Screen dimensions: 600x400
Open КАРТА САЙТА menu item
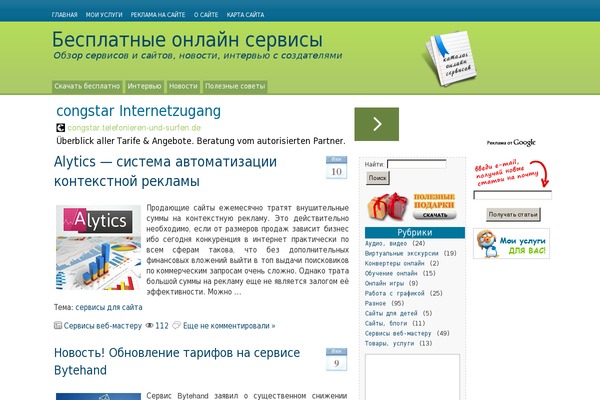pyautogui.click(x=245, y=15)
